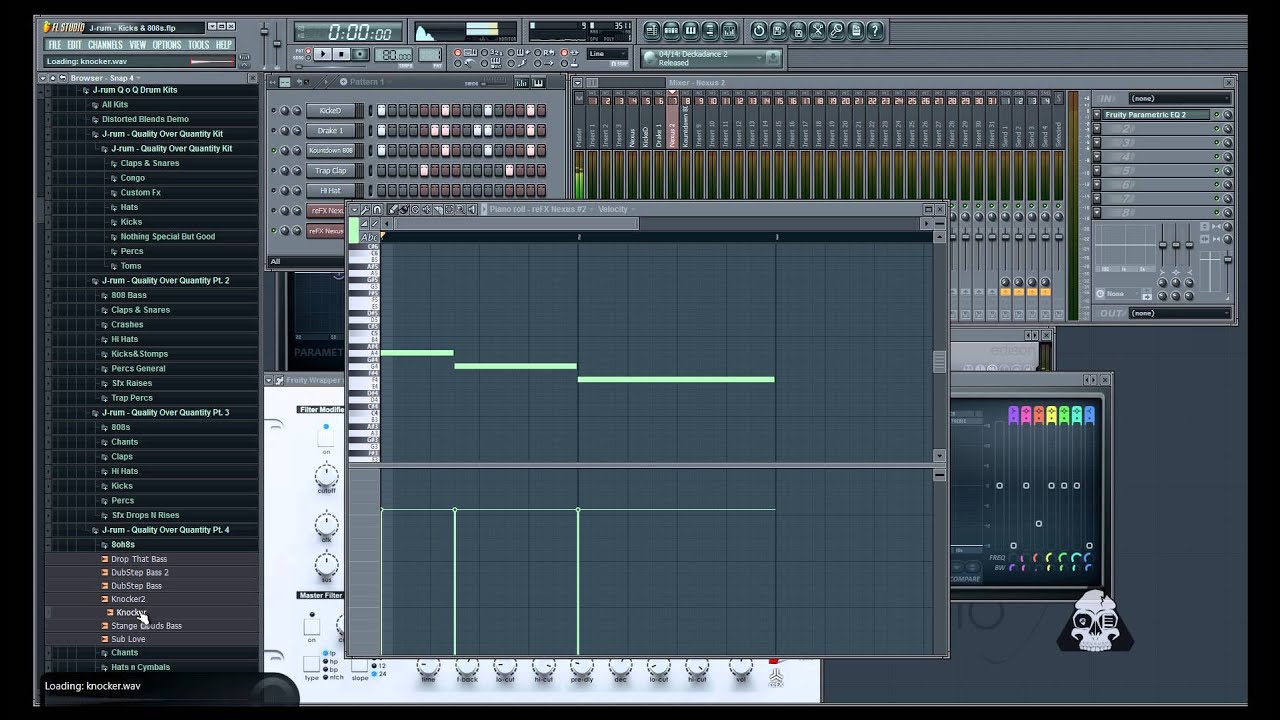The width and height of the screenshot is (1280, 720).
Task: Open the OPTIONS menu
Action: tap(166, 45)
